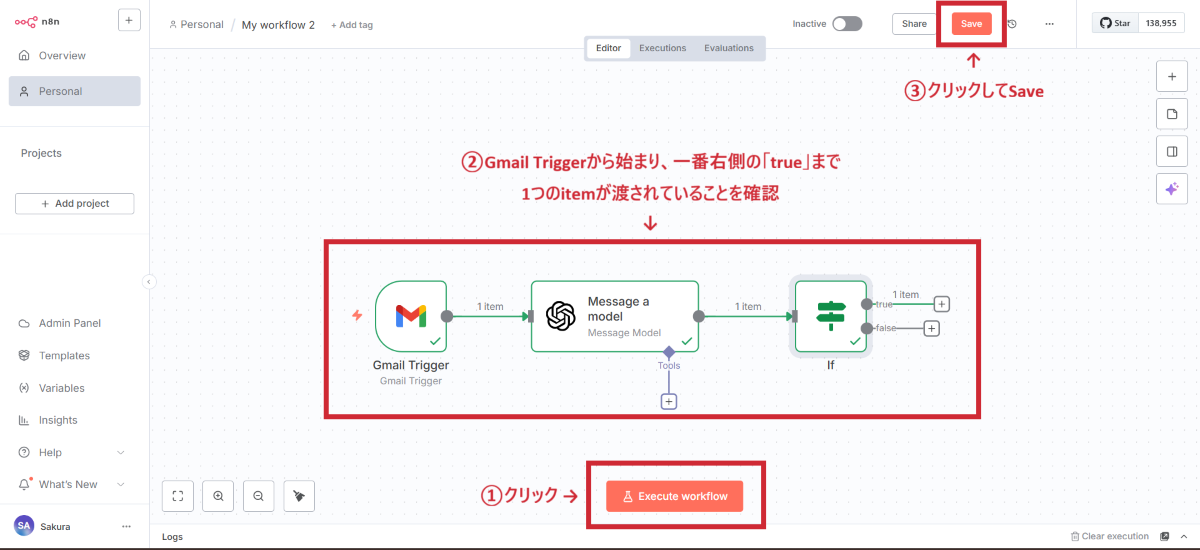Switch to the Evaluations tab
The image size is (1200, 550).
[x=728, y=48]
